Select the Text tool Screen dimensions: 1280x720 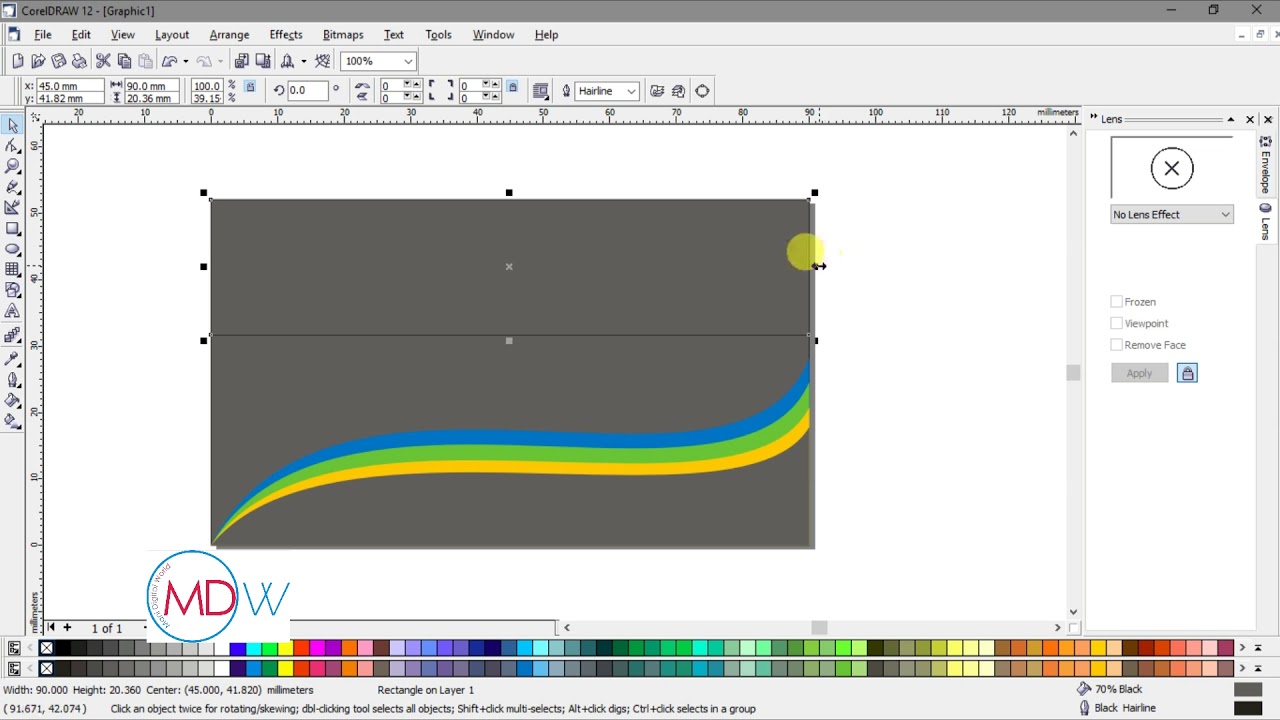click(x=12, y=311)
